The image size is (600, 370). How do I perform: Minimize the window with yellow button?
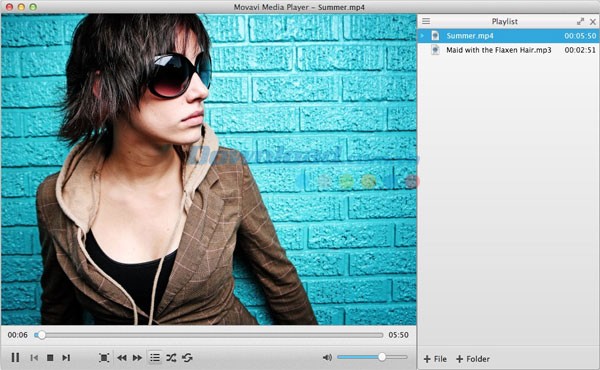click(21, 7)
